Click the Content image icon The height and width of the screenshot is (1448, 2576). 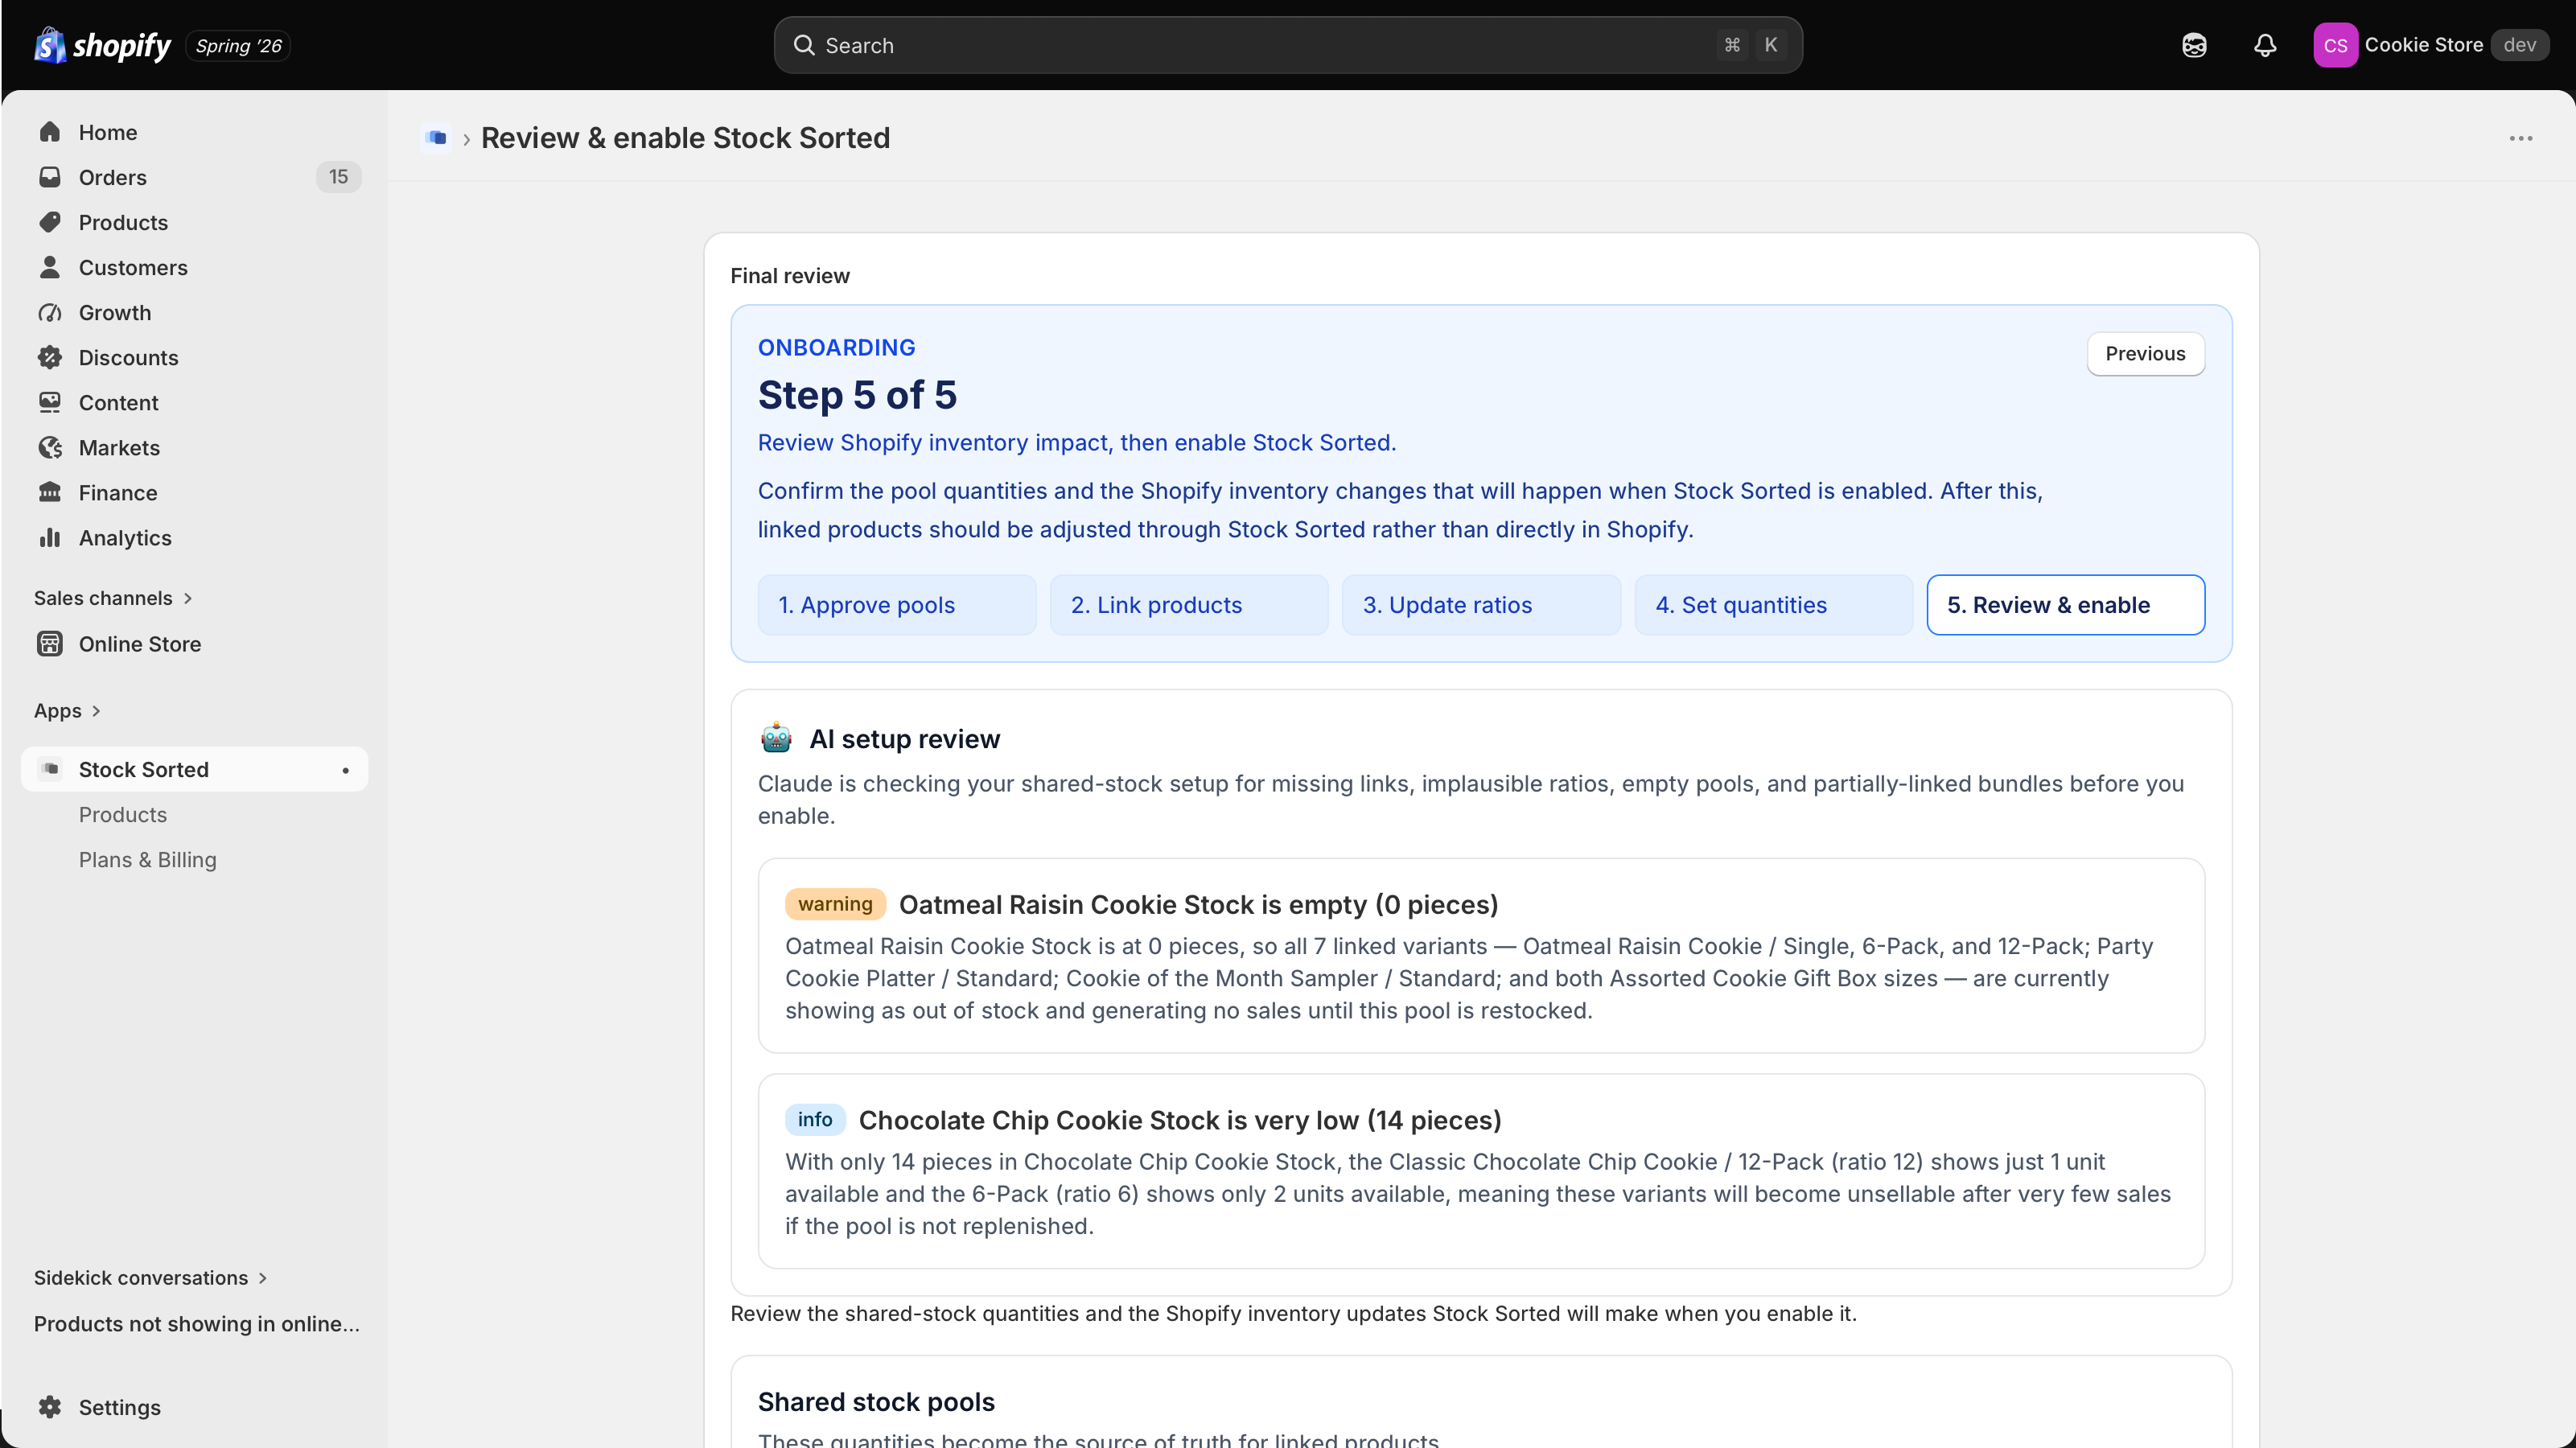(50, 402)
